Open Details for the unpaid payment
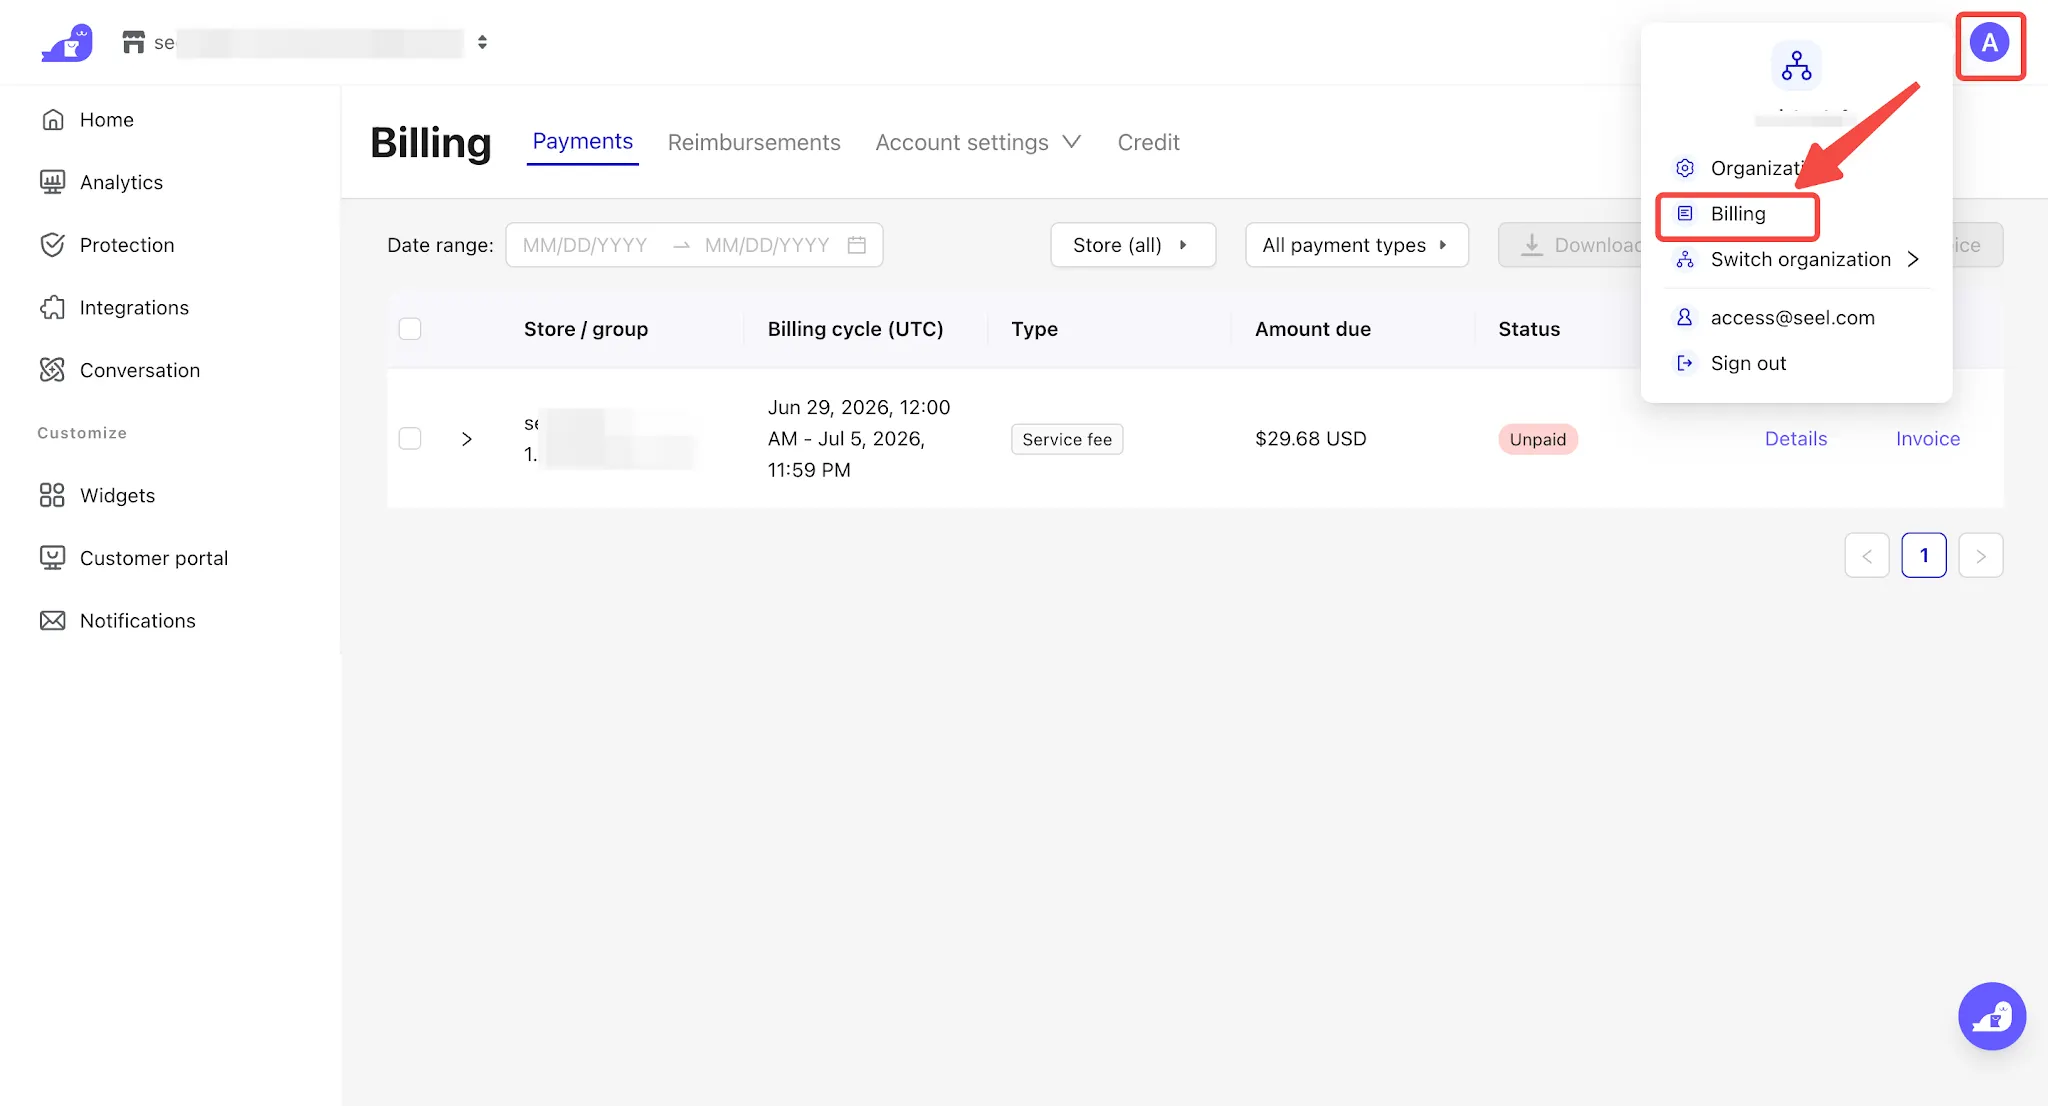Image resolution: width=2048 pixels, height=1106 pixels. tap(1796, 439)
